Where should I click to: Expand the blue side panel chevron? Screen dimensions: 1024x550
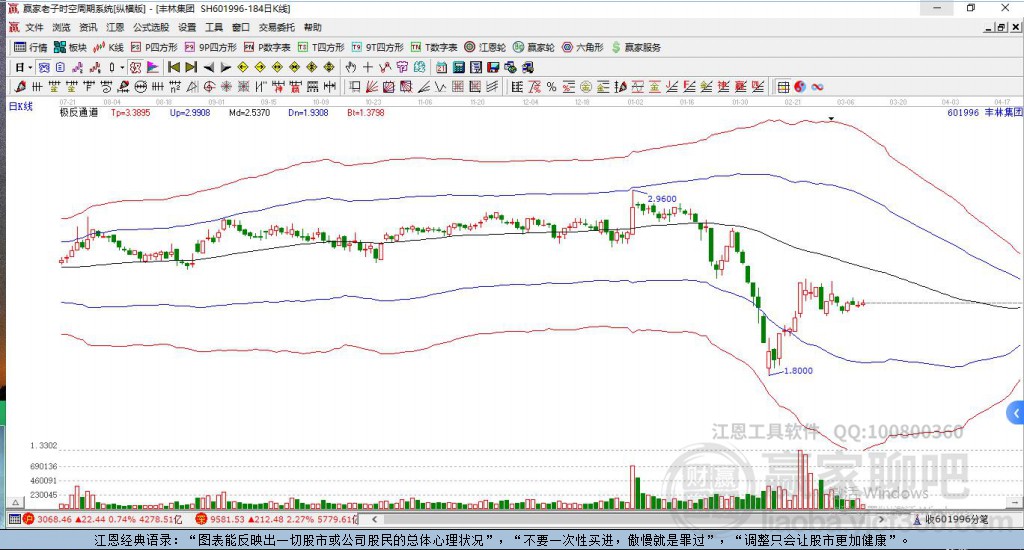[1016, 413]
